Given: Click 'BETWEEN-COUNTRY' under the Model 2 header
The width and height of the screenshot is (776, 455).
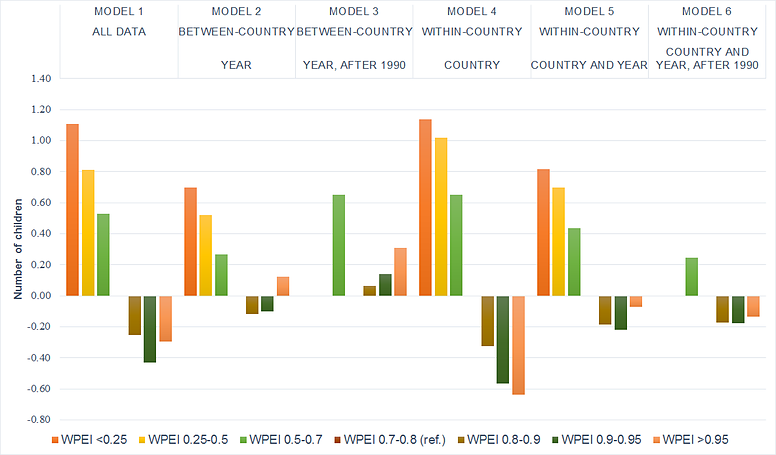Looking at the screenshot, I should (x=237, y=32).
